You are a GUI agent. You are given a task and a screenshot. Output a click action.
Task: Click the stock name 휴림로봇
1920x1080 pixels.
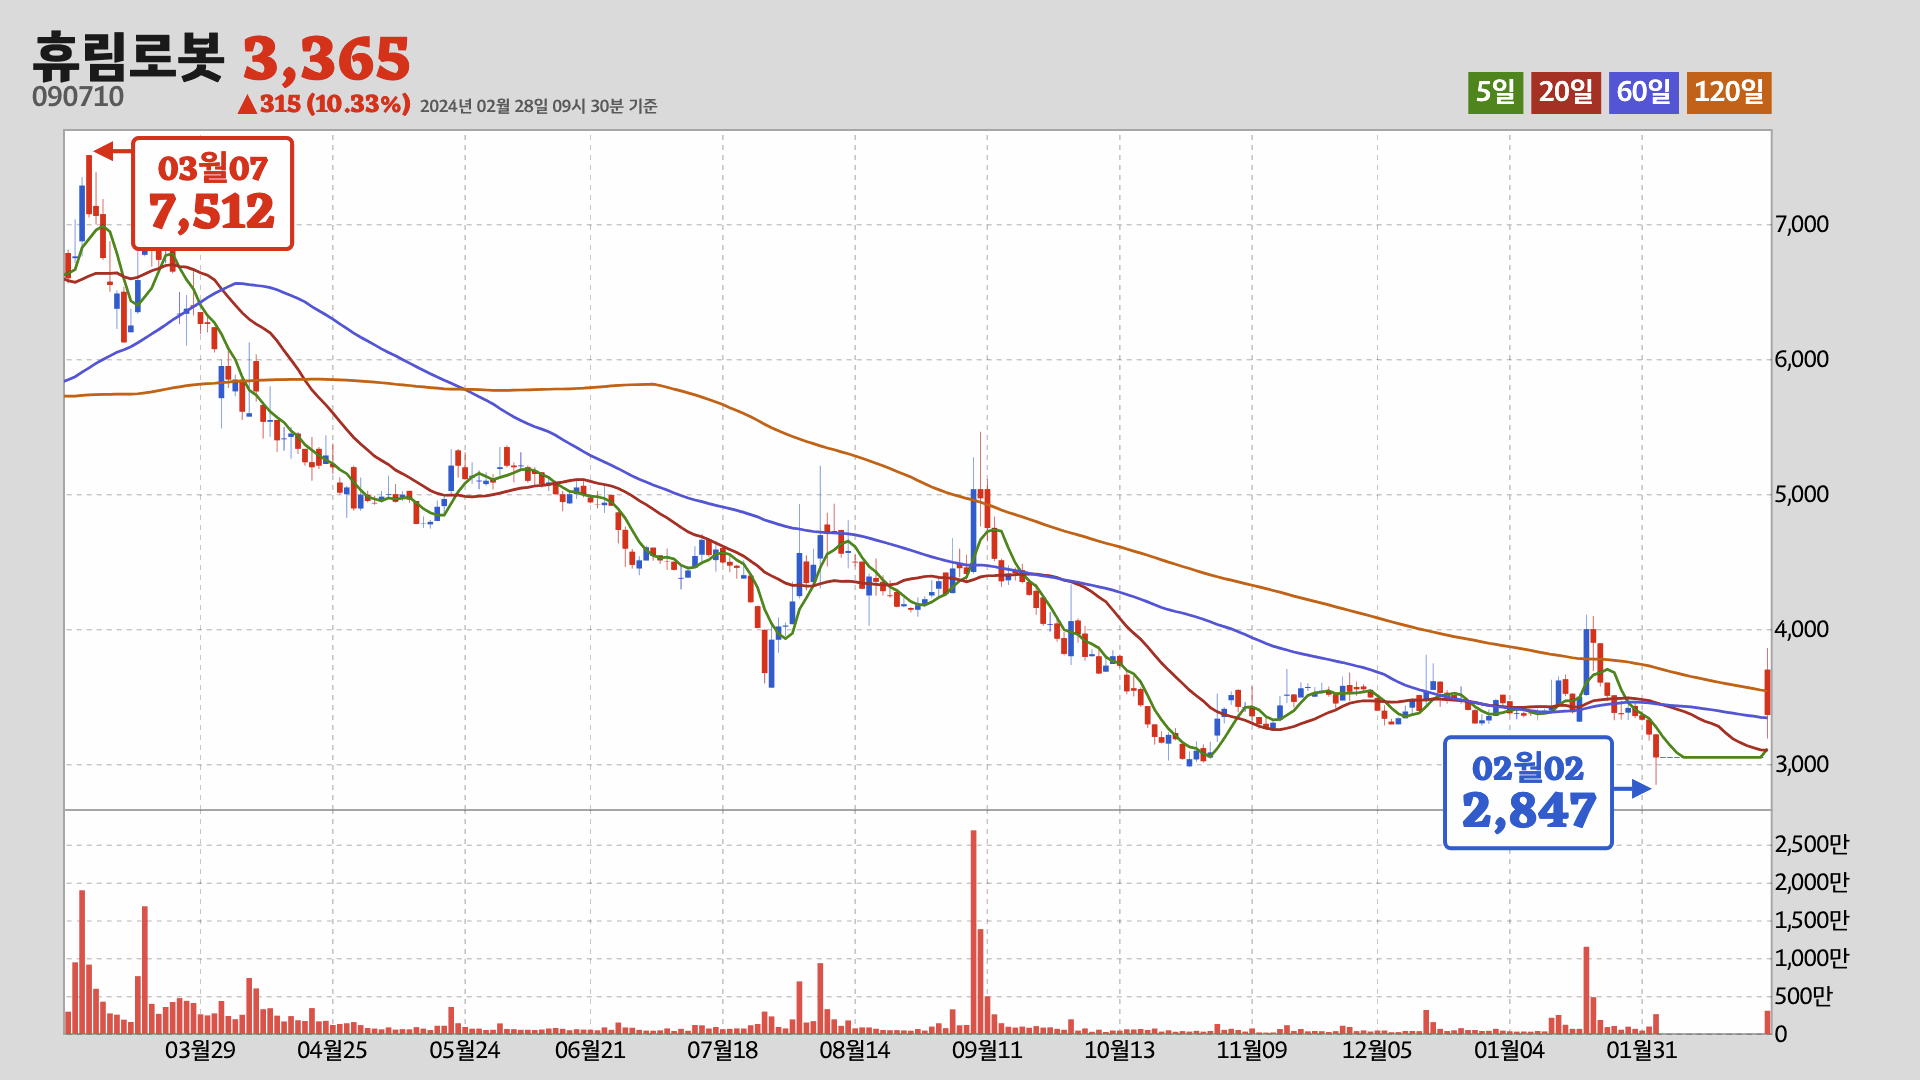coord(128,57)
